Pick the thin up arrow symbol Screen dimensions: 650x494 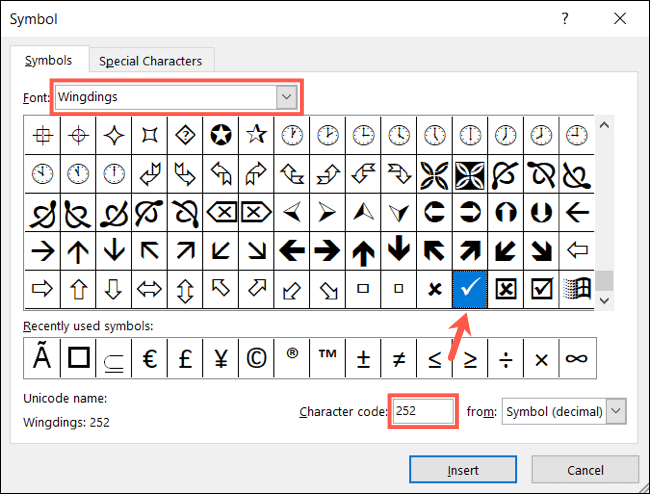tap(78, 251)
